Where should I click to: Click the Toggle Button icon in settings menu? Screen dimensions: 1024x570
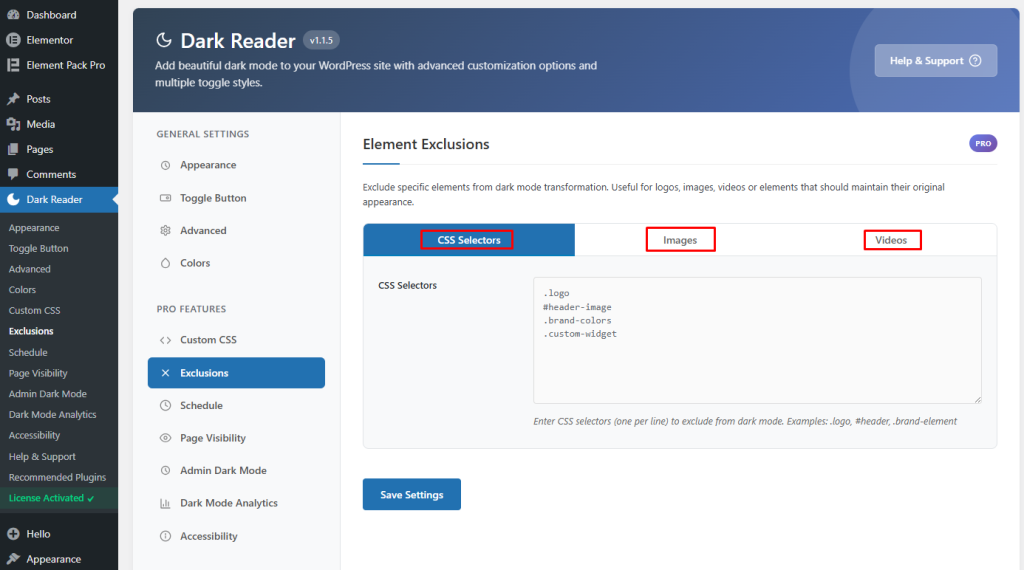click(x=165, y=198)
